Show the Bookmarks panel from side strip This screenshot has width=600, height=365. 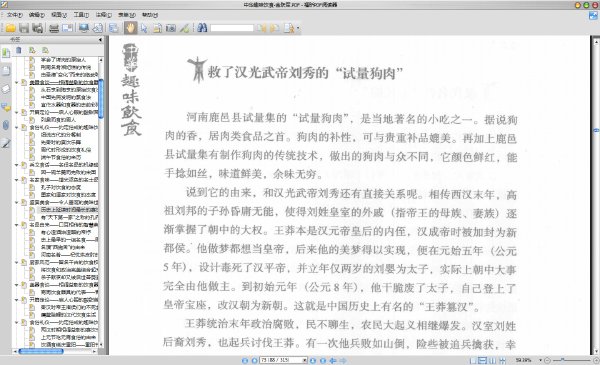(6, 53)
